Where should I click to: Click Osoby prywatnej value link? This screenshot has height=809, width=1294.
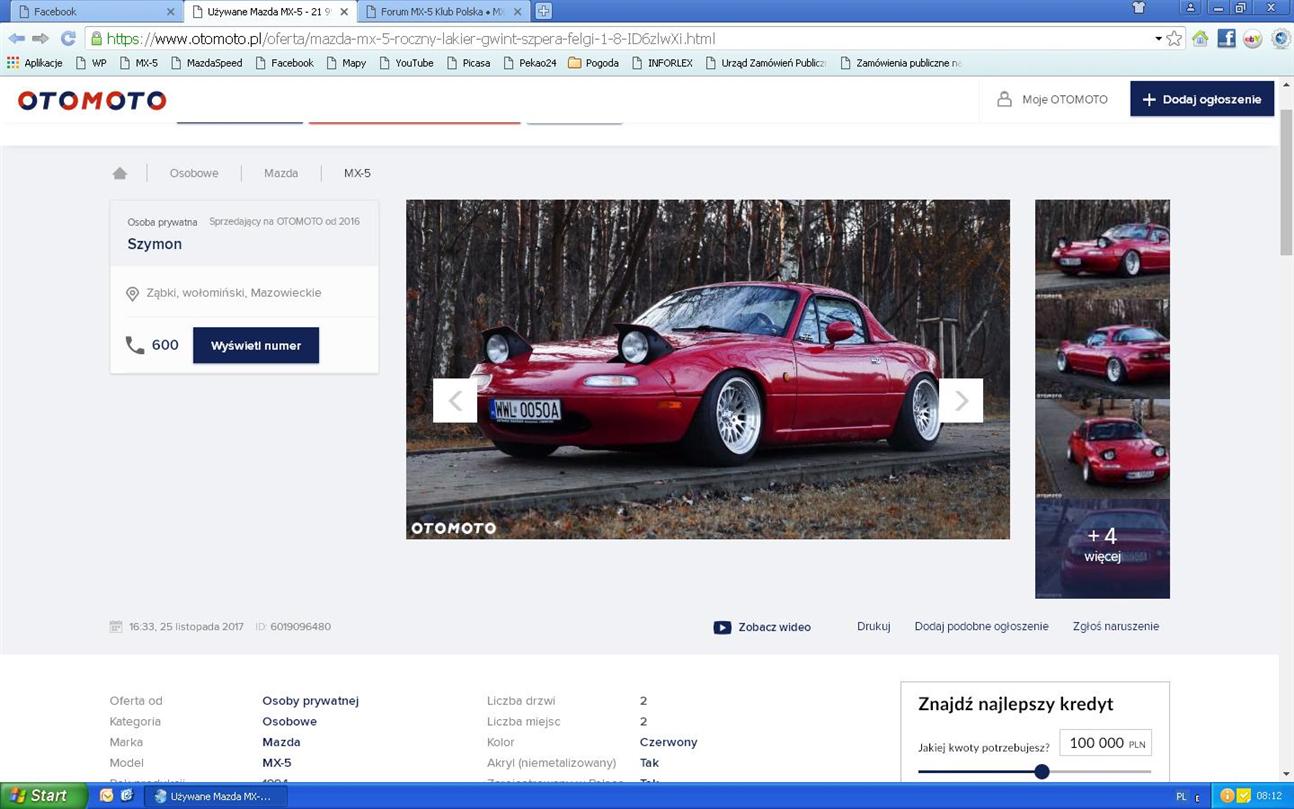pyautogui.click(x=310, y=701)
